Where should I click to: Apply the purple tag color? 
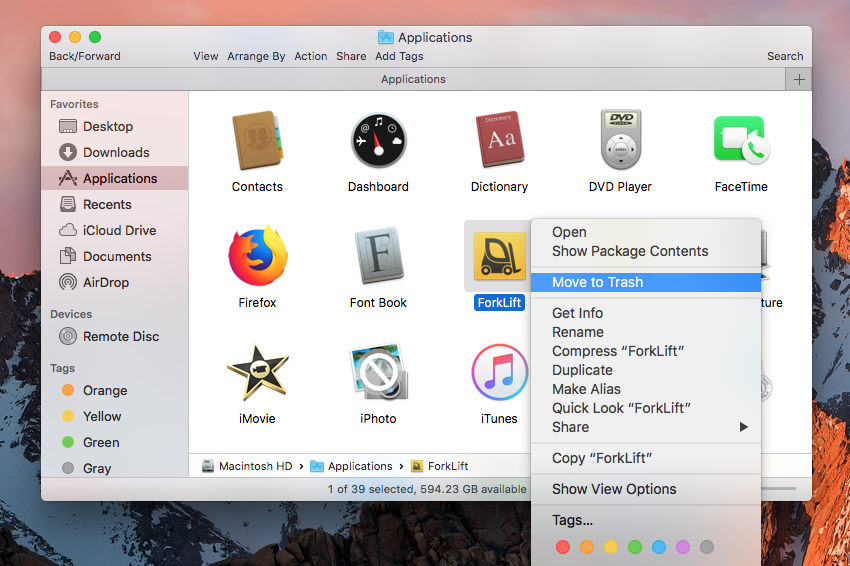coord(682,547)
